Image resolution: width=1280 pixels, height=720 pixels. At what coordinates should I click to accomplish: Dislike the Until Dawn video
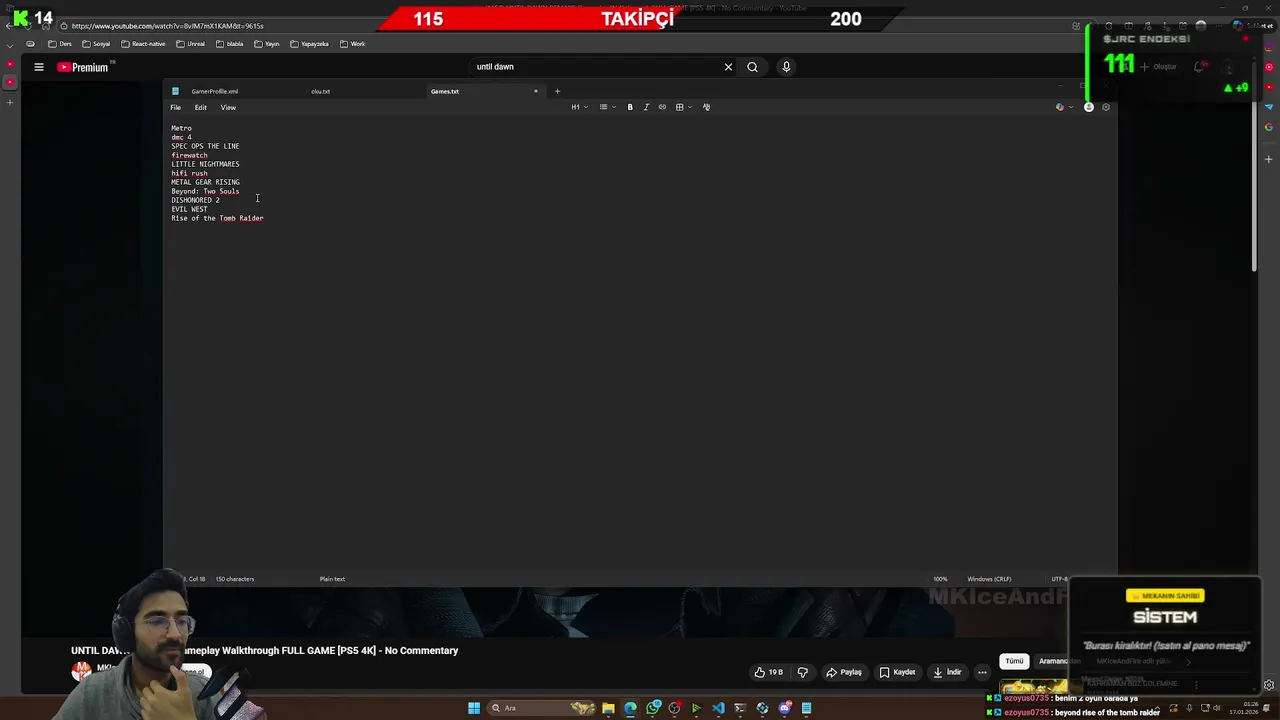tap(802, 672)
